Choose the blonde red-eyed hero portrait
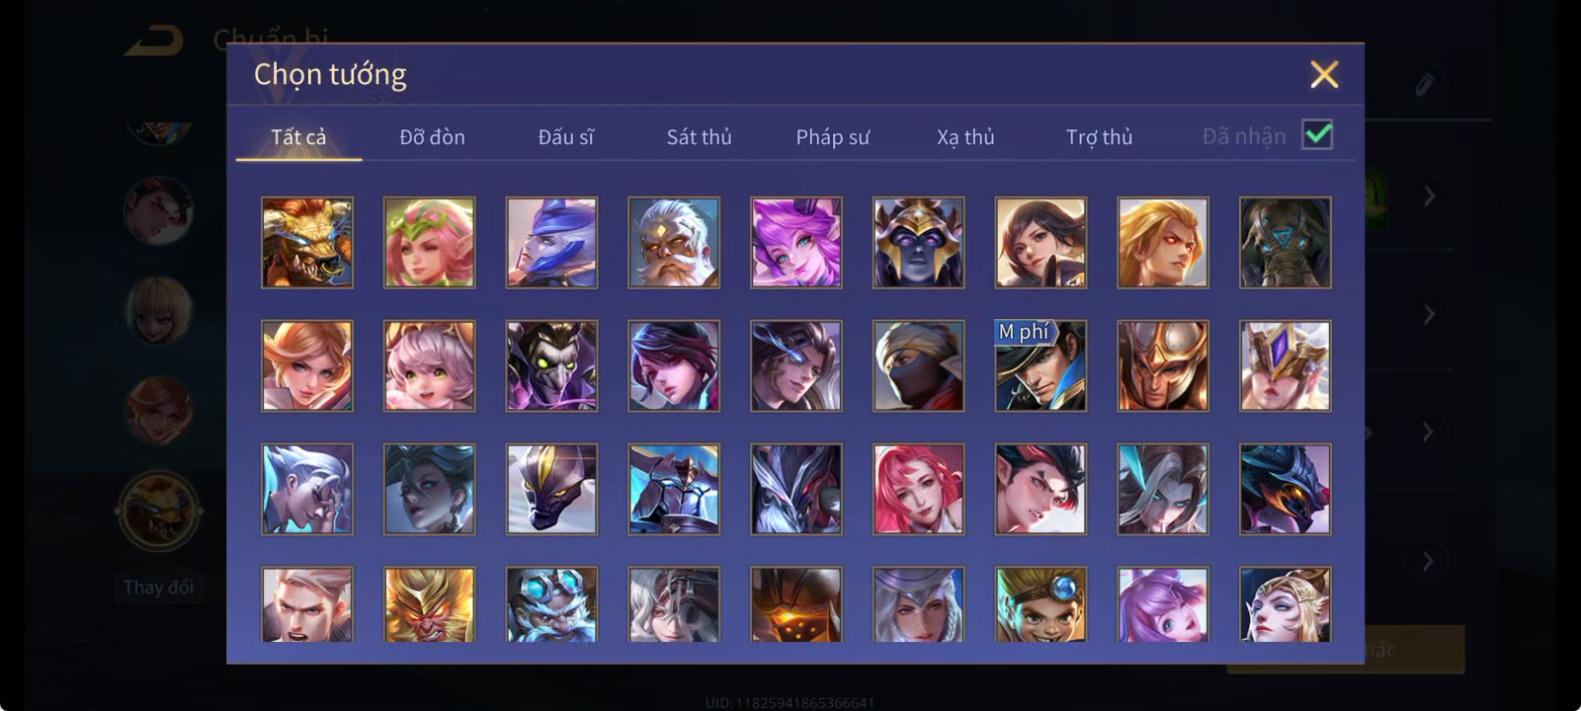 pos(1162,242)
